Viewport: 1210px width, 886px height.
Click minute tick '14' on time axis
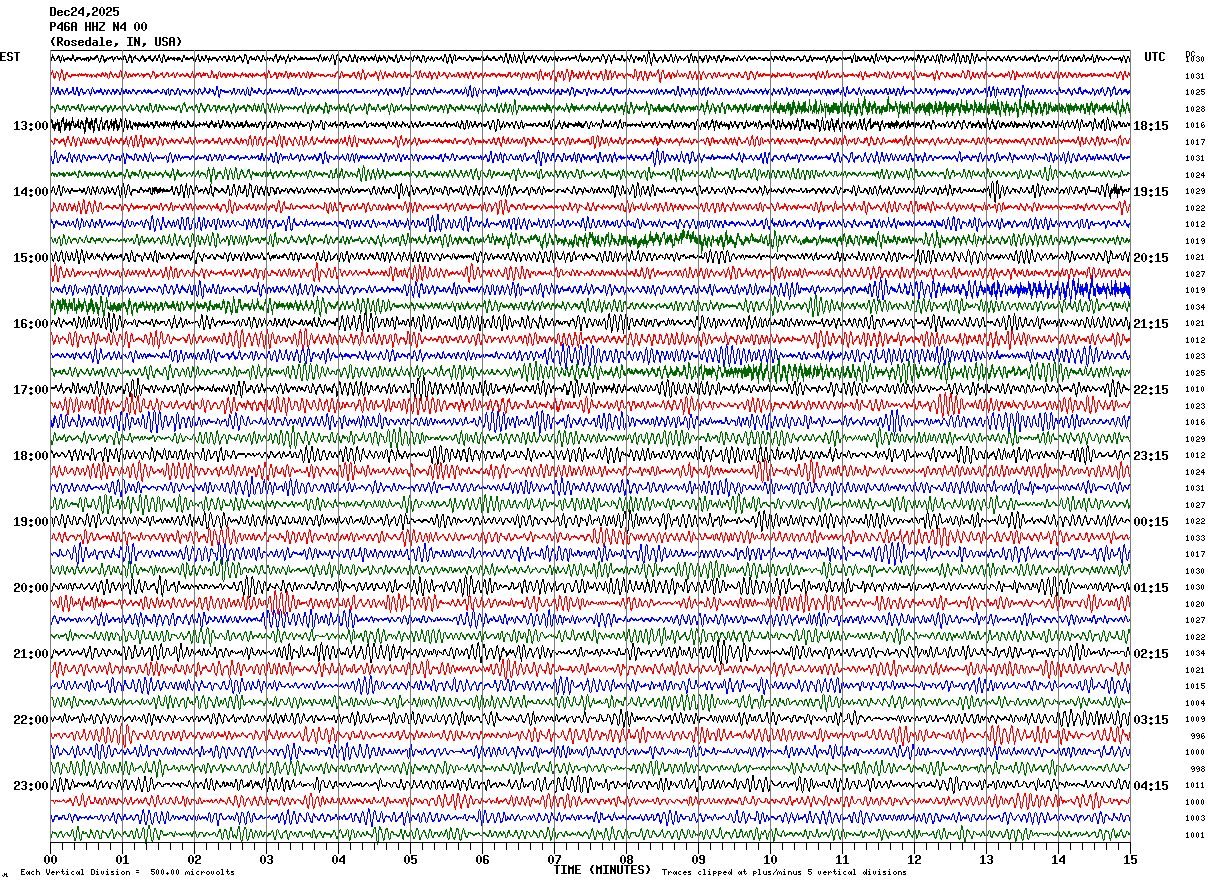tap(1058, 859)
